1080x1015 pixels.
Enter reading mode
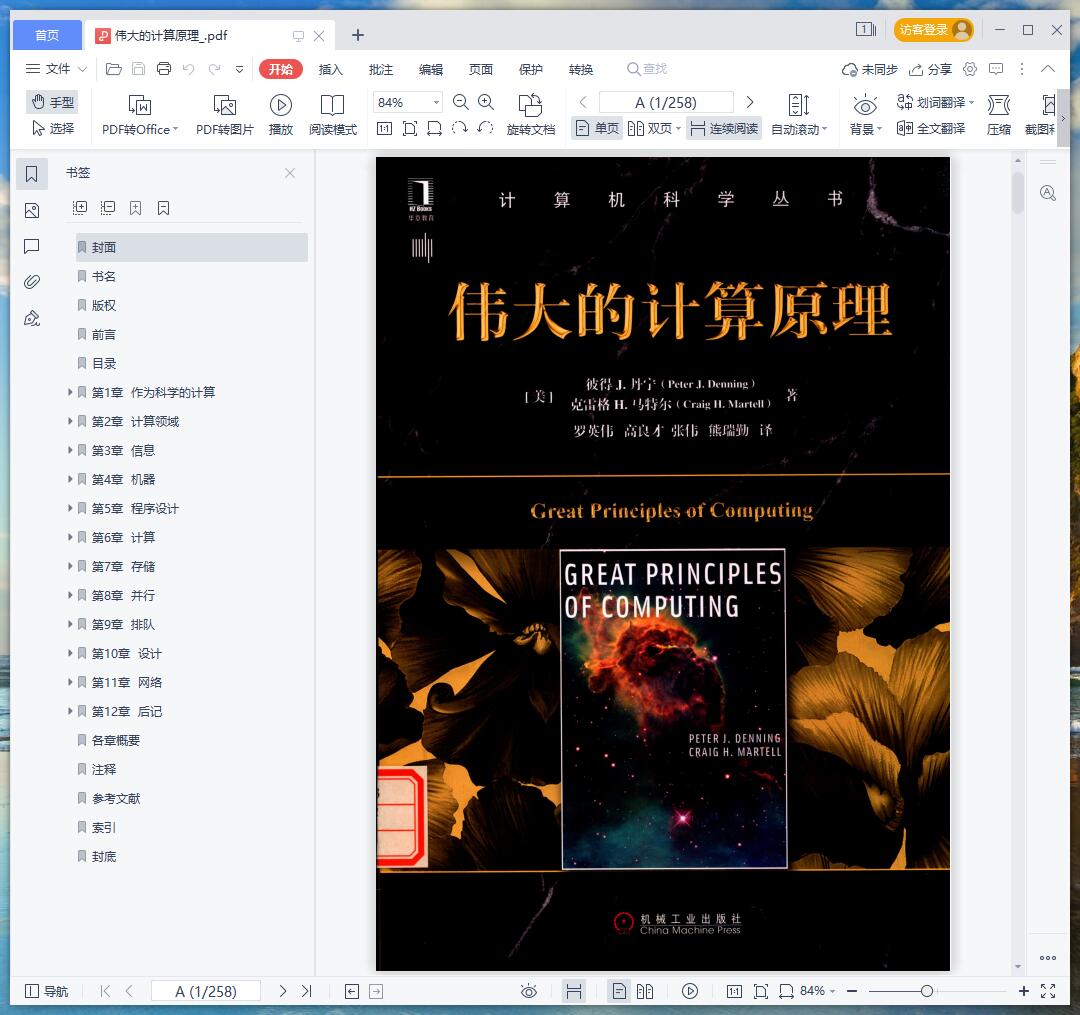click(x=333, y=114)
